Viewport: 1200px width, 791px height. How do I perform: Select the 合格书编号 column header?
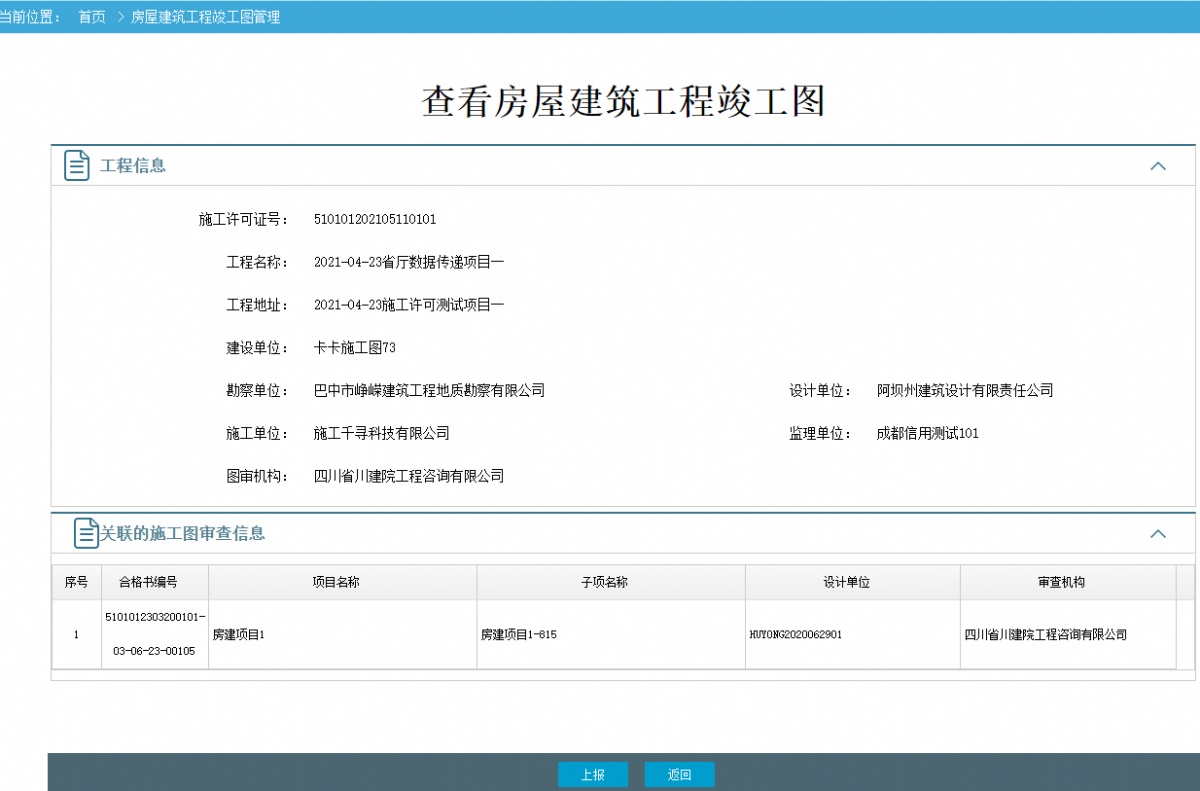(x=155, y=582)
